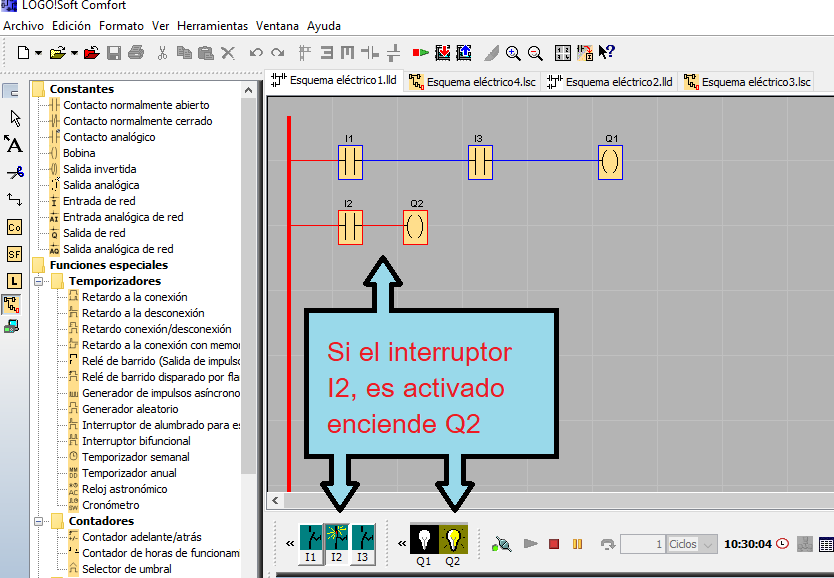Viewport: 834px width, 578px height.
Task: Click the cycles number input field
Action: tap(643, 543)
